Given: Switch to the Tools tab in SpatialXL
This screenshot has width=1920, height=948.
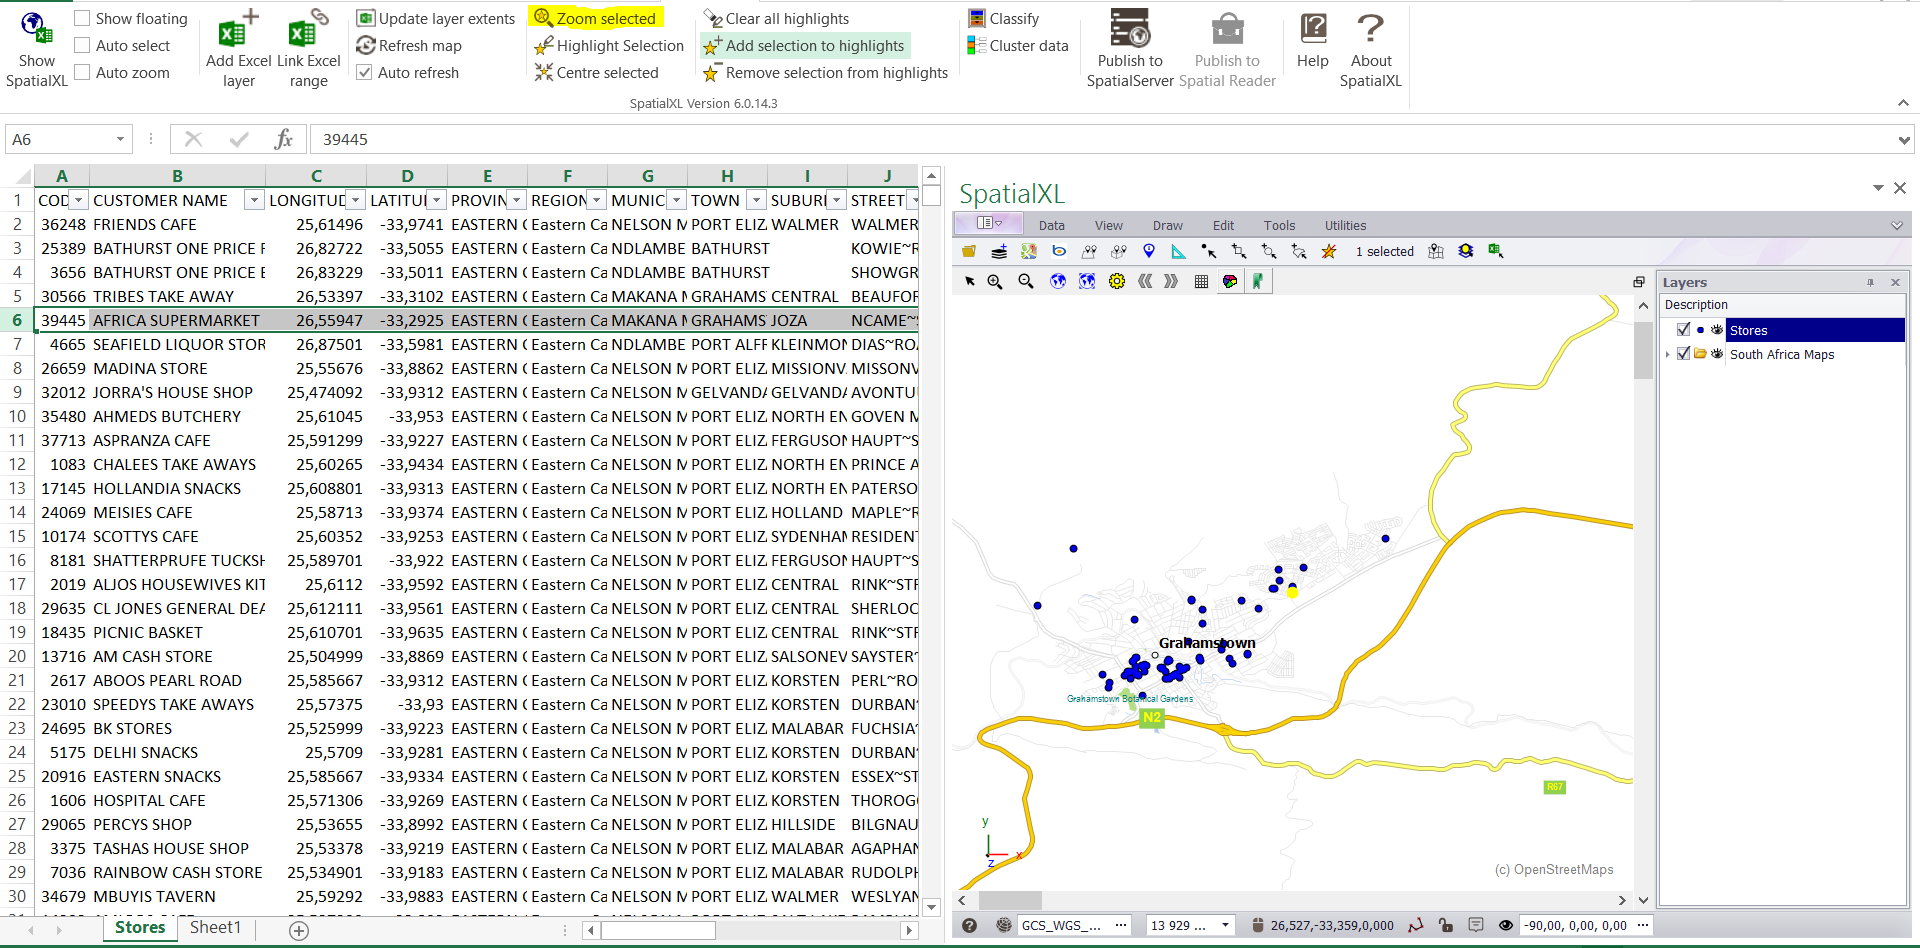Looking at the screenshot, I should (x=1279, y=225).
